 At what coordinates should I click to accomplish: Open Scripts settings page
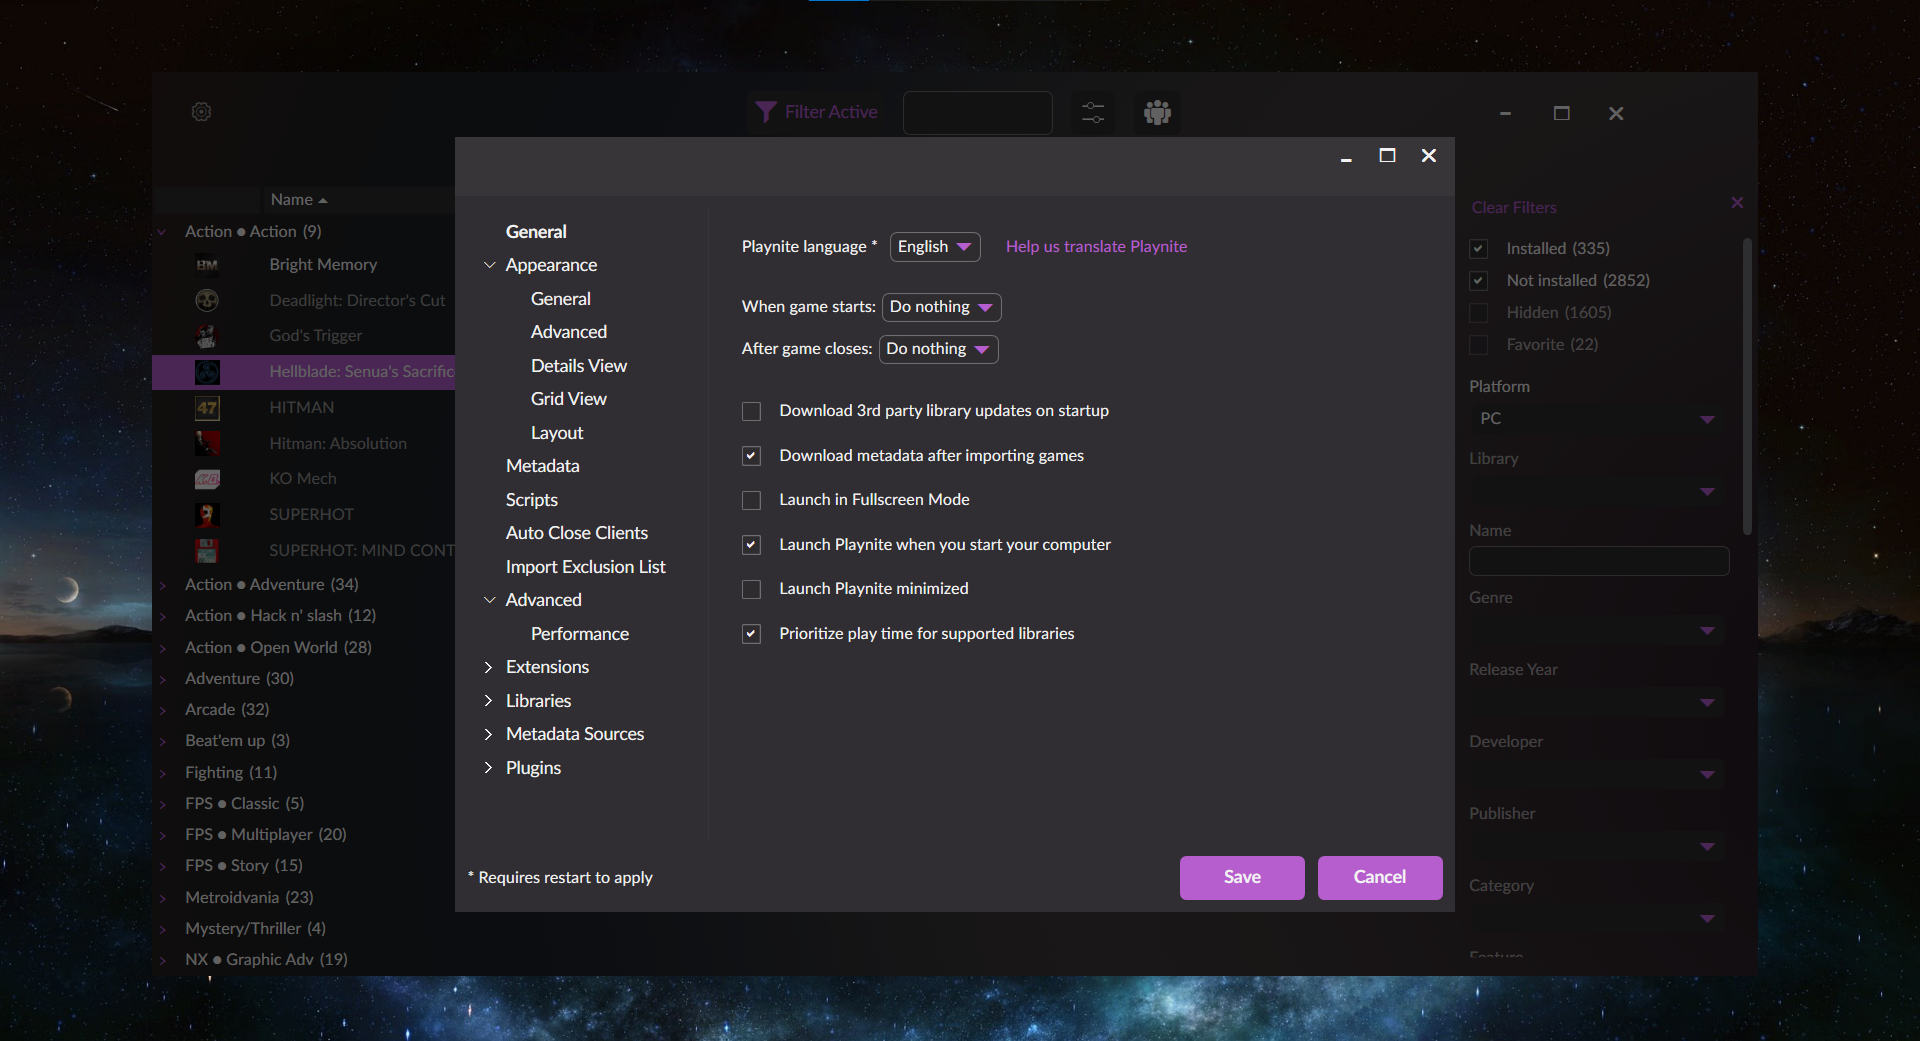(x=532, y=500)
